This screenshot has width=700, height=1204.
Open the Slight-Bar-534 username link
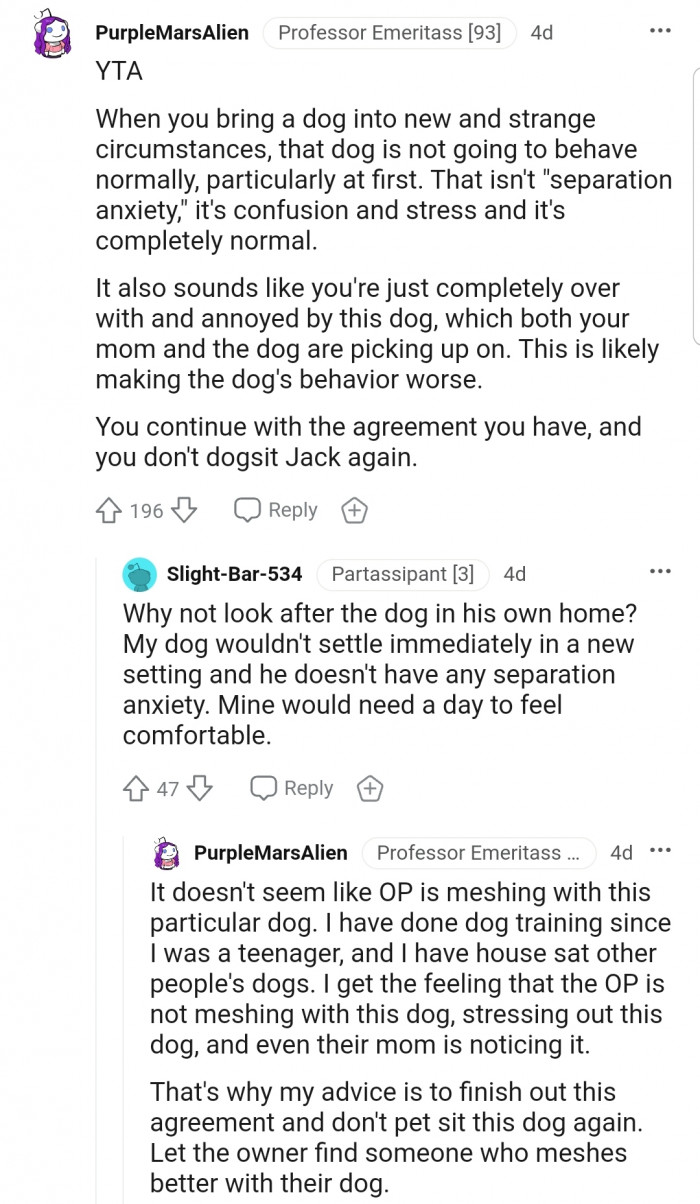pyautogui.click(x=234, y=574)
